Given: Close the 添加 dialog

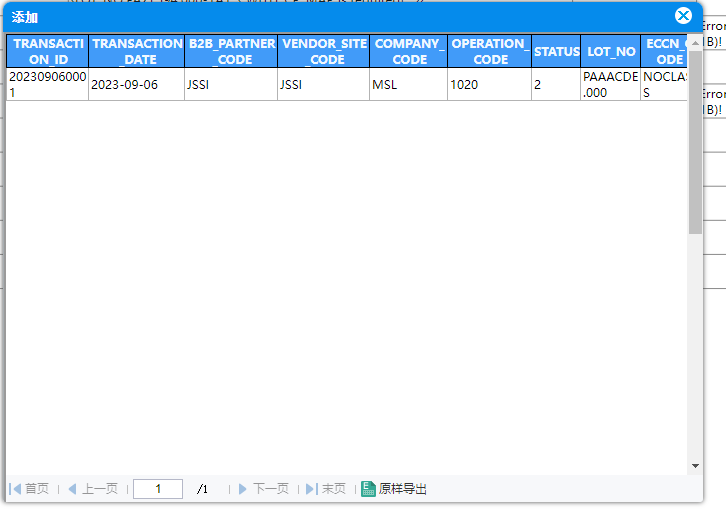Looking at the screenshot, I should [x=683, y=16].
